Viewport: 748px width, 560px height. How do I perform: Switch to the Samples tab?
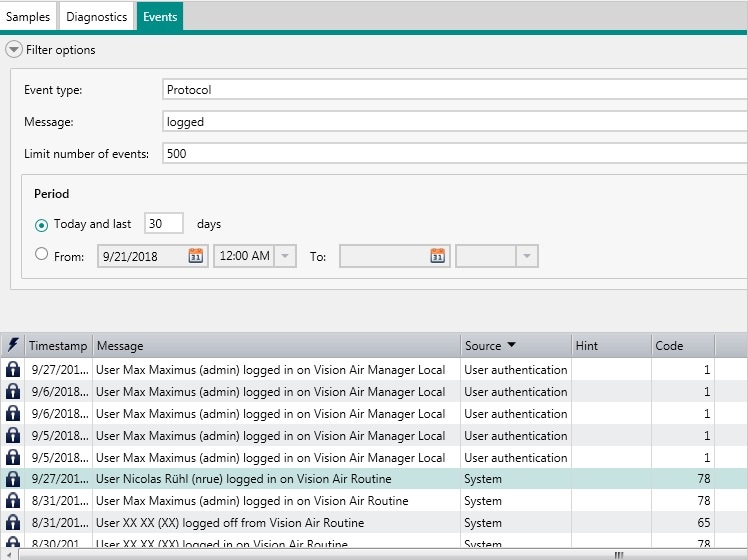tap(28, 17)
